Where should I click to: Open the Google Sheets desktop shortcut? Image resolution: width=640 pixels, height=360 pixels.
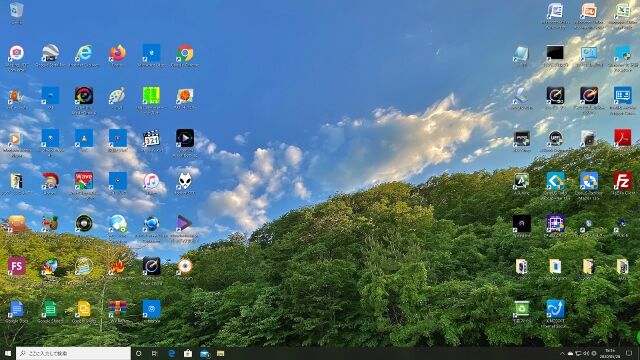tap(50, 309)
